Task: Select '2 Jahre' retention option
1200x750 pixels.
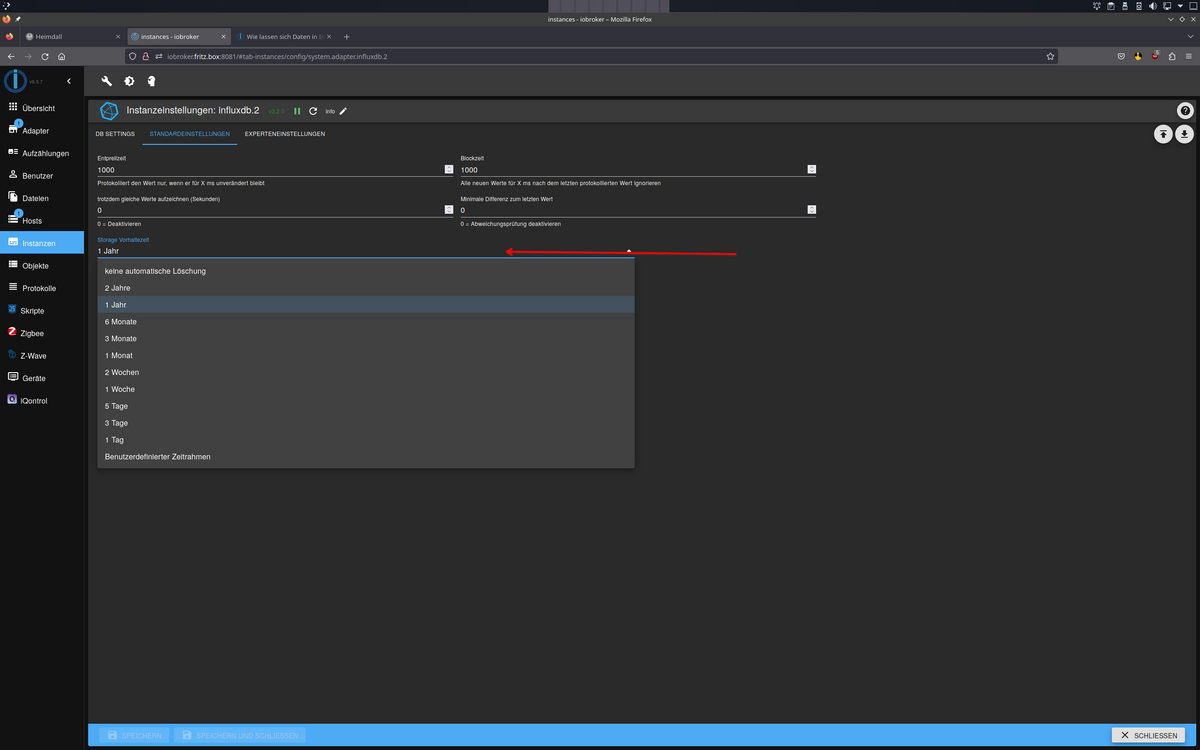Action: [366, 288]
